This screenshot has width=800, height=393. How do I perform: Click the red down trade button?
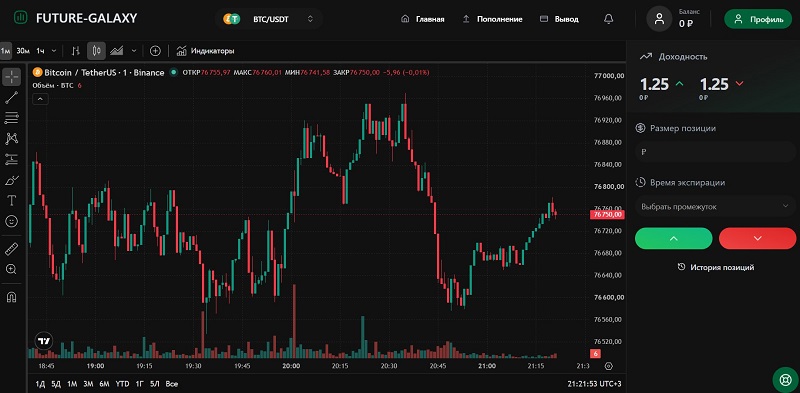point(758,238)
